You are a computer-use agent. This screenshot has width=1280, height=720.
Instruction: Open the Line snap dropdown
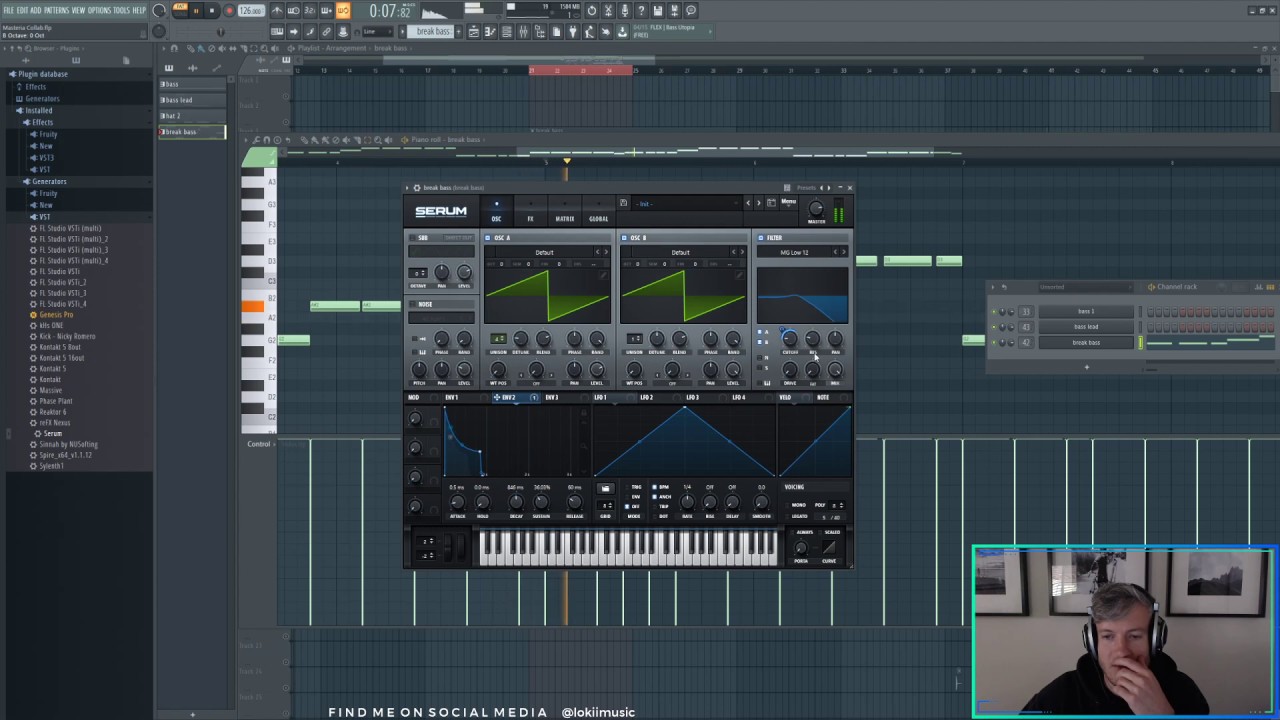tap(377, 32)
